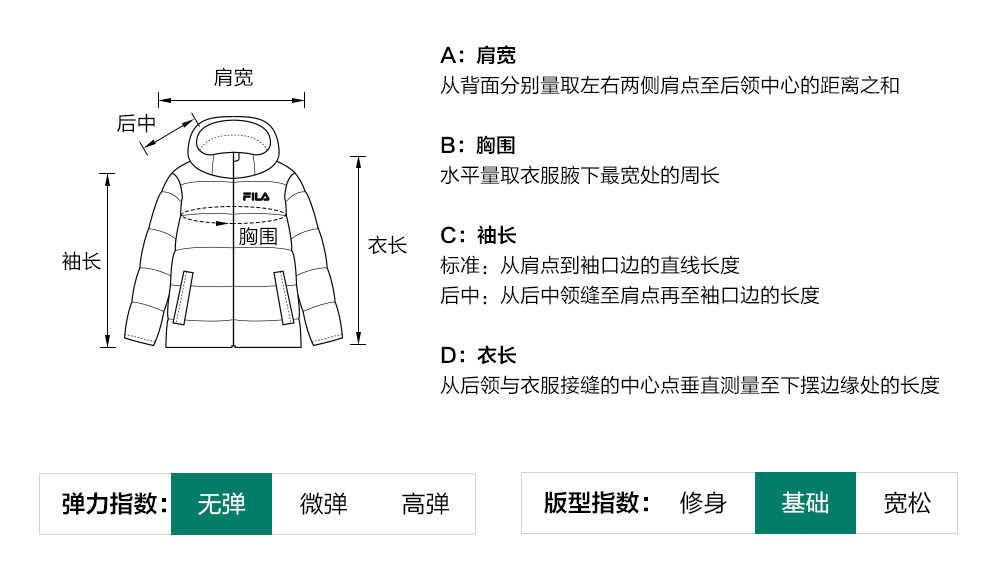
Task: Click the FILA logo on the jacket
Action: (x=256, y=196)
